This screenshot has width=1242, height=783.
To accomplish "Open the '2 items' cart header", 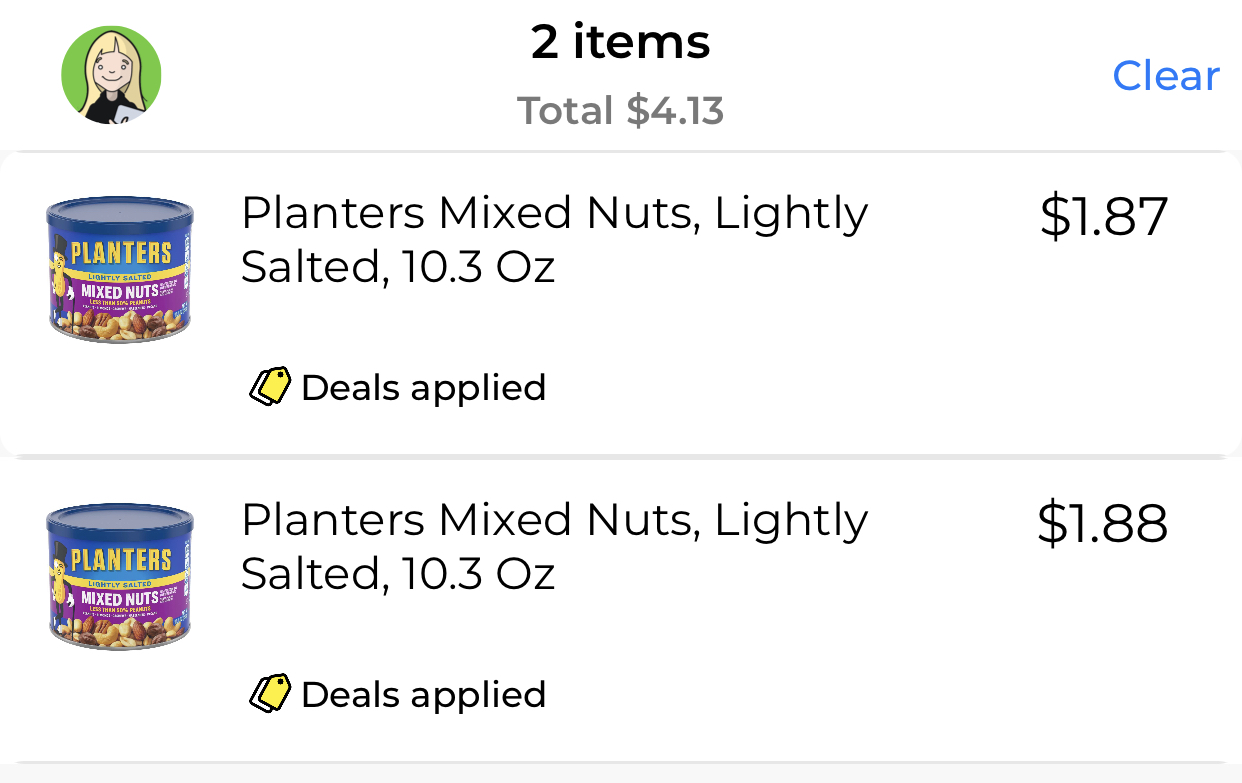I will click(x=621, y=41).
